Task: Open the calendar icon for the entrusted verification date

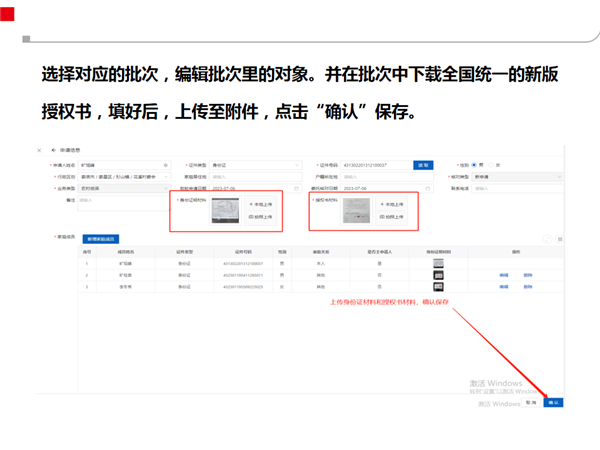Action: 428,189
